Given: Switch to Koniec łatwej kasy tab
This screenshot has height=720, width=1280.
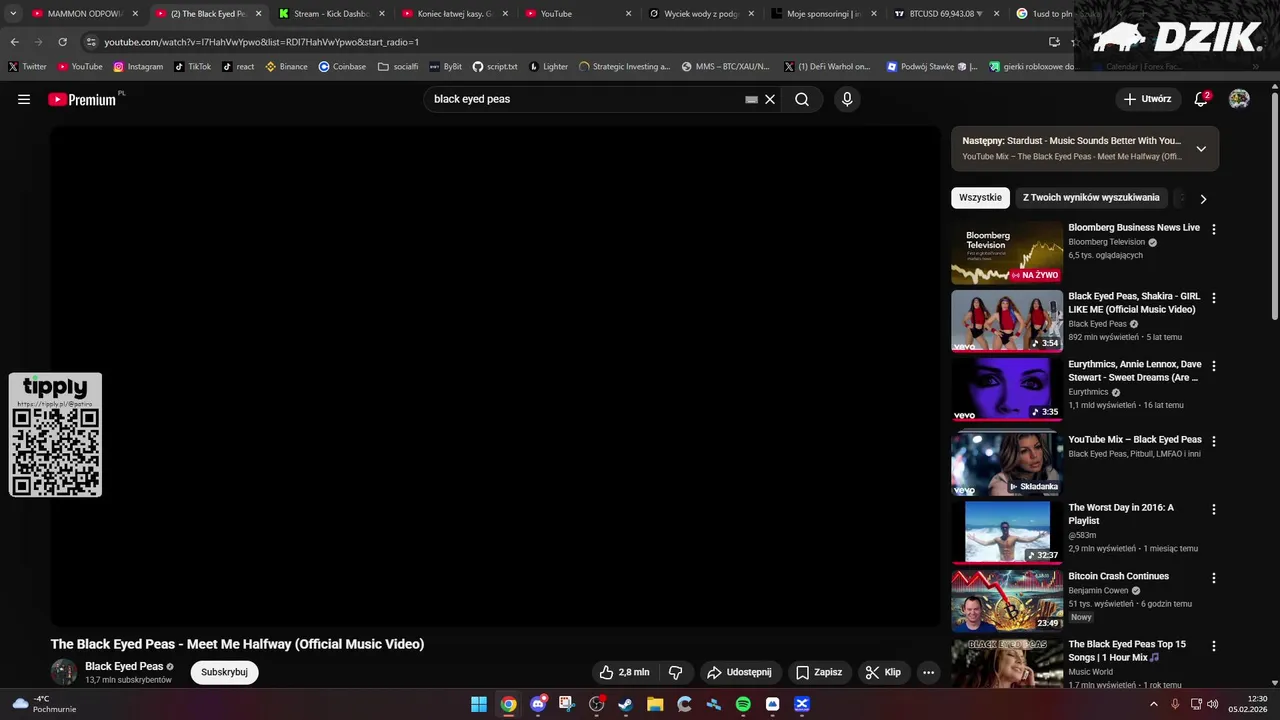Looking at the screenshot, I should coord(455,14).
